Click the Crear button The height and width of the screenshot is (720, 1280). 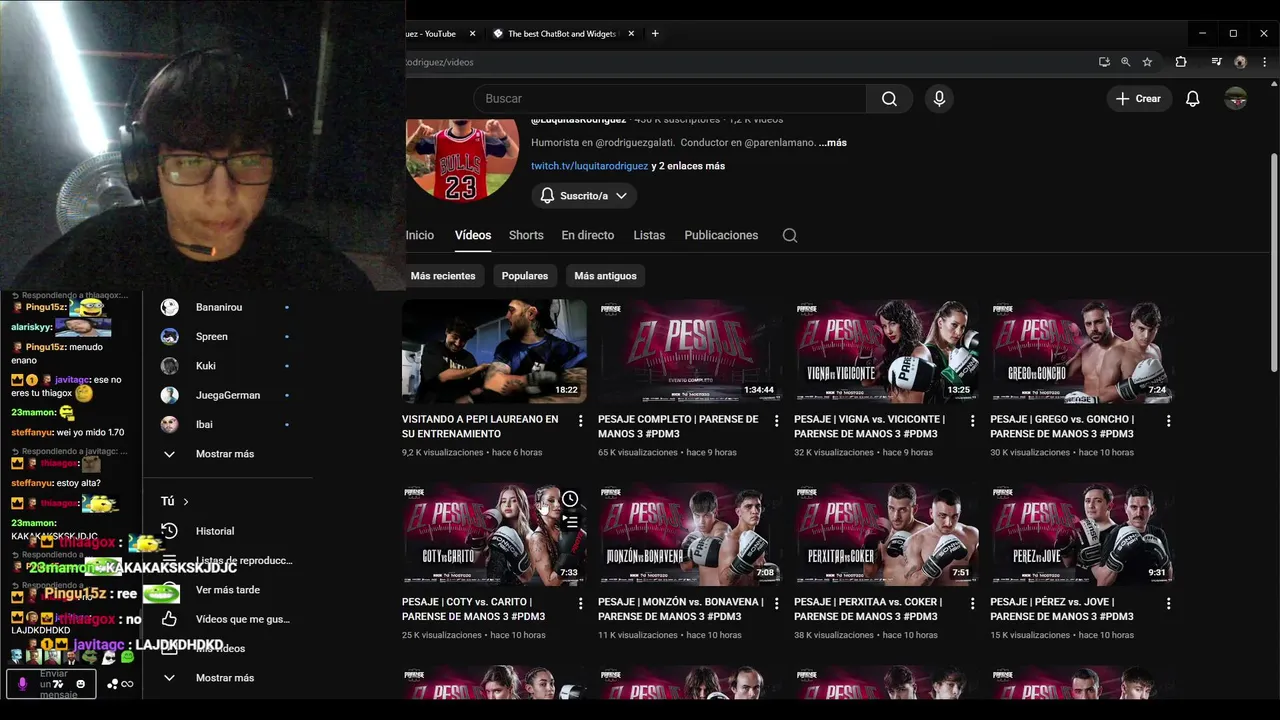coord(1139,99)
